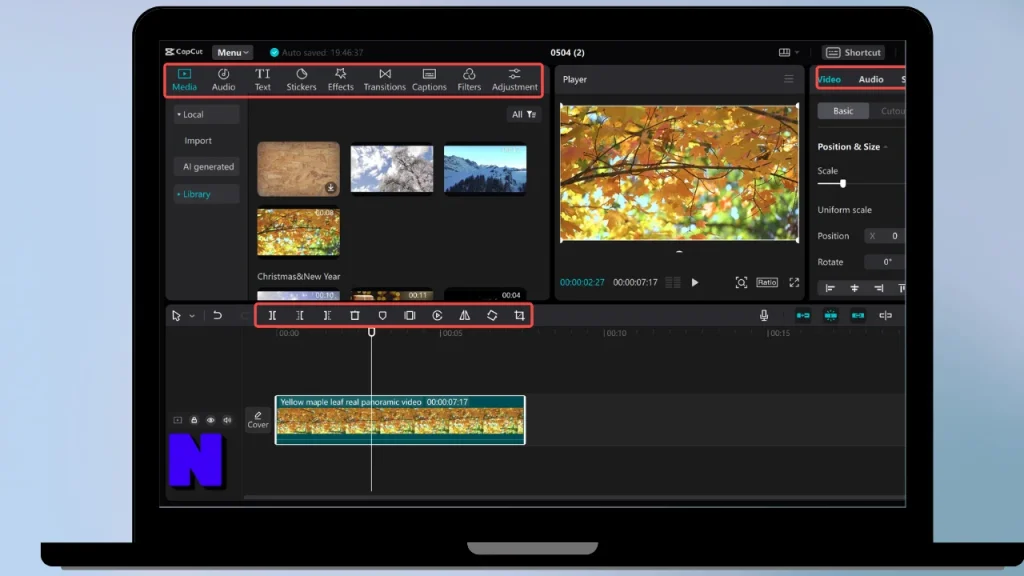Click the timeline playhead handle
Viewport: 1024px width, 576px height.
pyautogui.click(x=372, y=332)
